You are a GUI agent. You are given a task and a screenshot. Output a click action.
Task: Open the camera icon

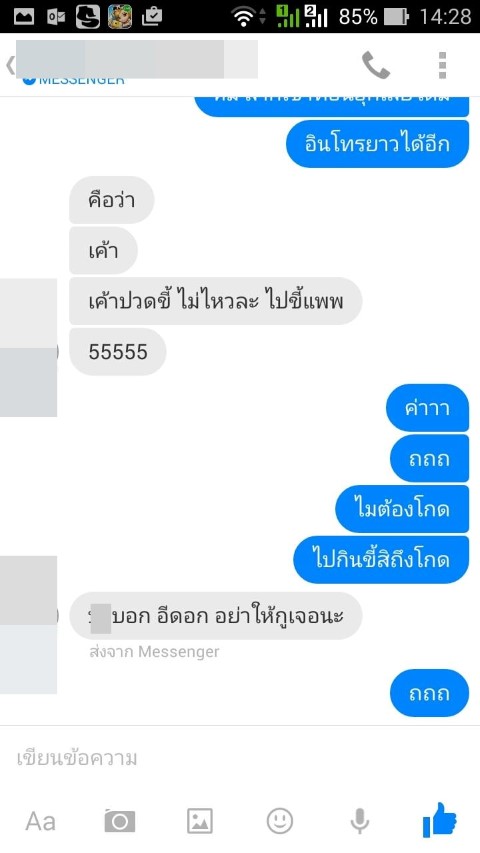click(x=120, y=821)
